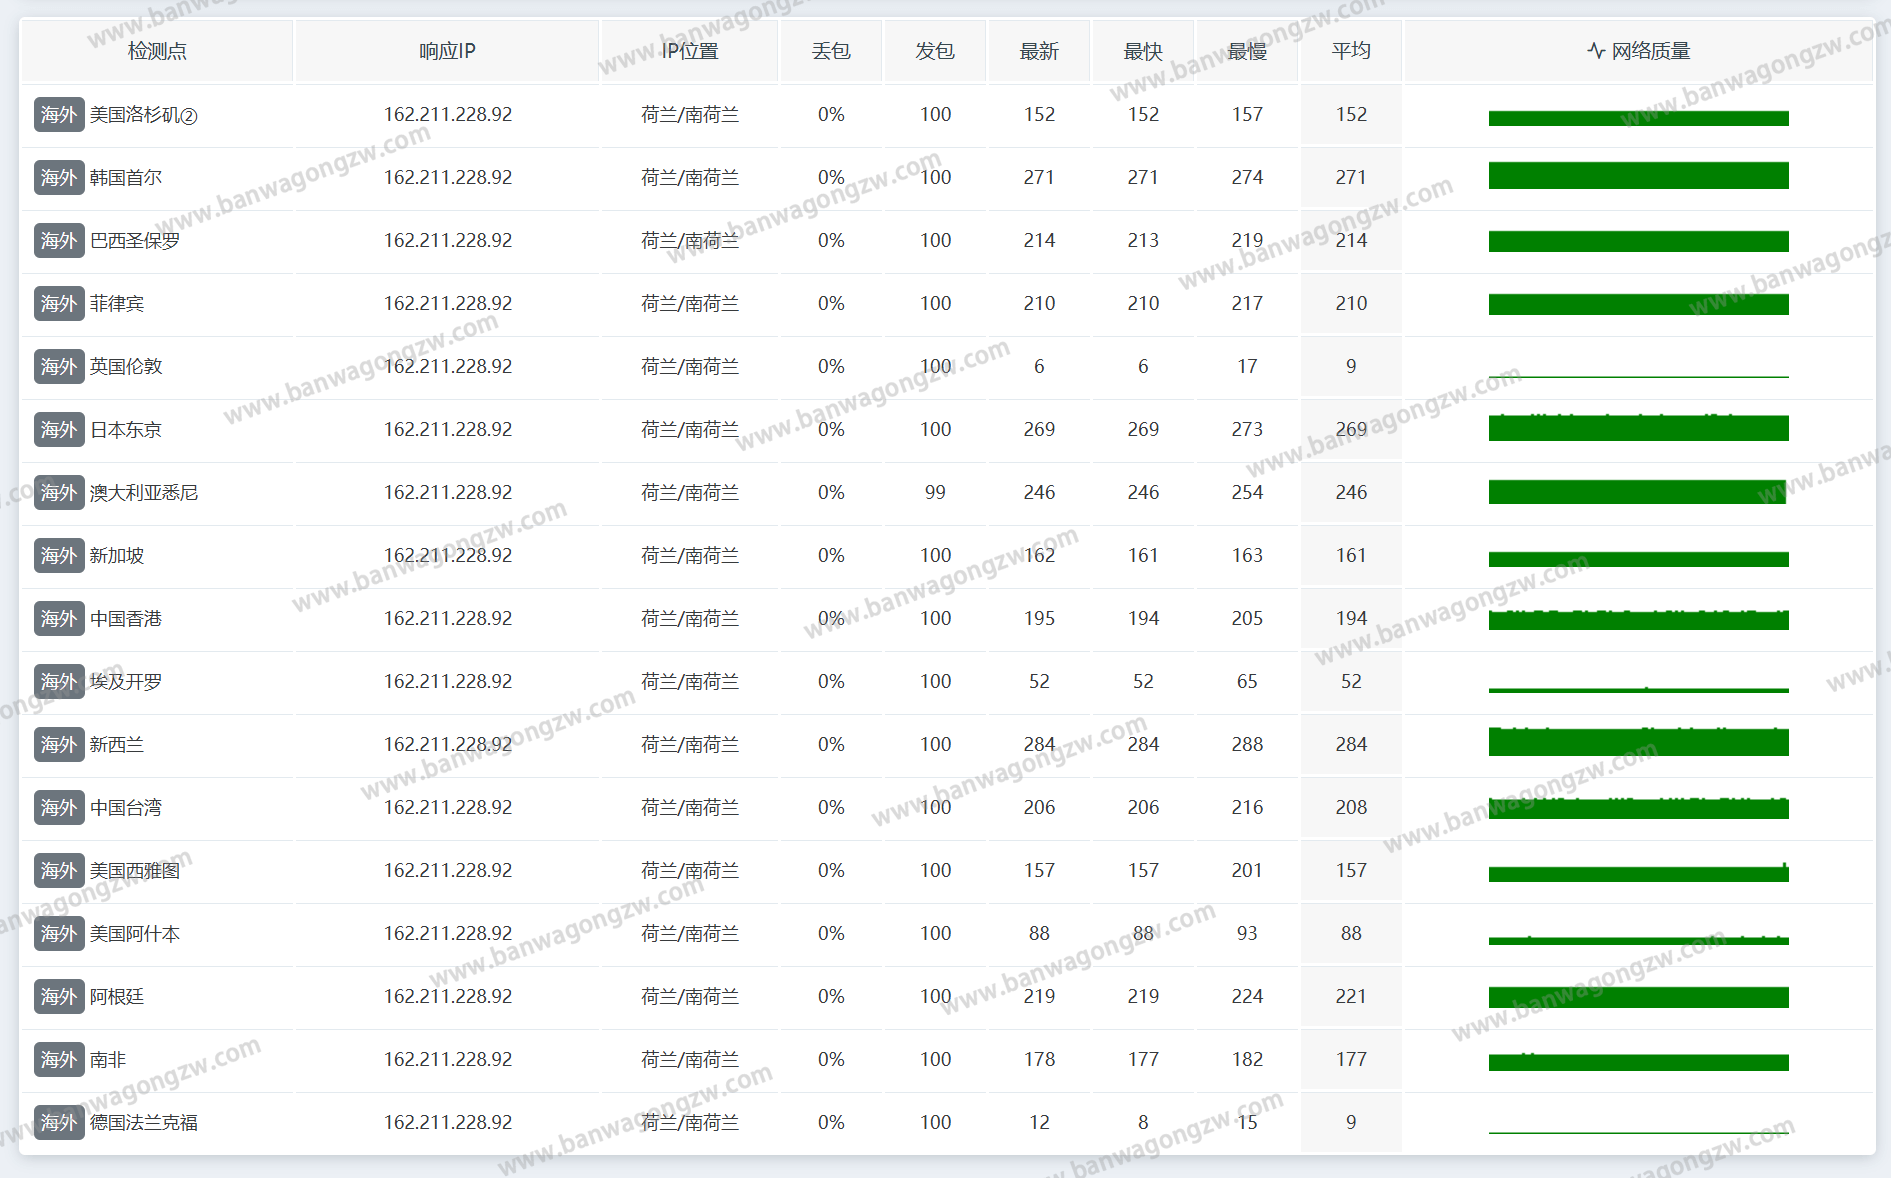Open the 日本东京 checkpoint name
Screen dimensions: 1891x1178
tap(126, 430)
